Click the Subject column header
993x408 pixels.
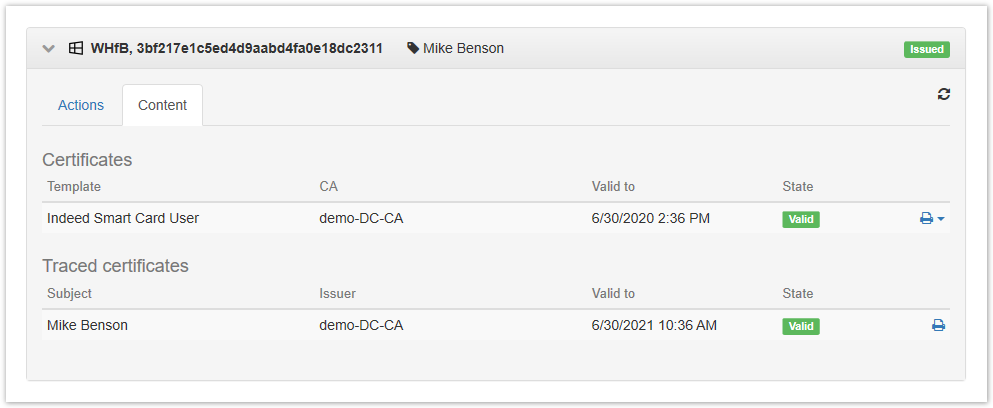[70, 293]
